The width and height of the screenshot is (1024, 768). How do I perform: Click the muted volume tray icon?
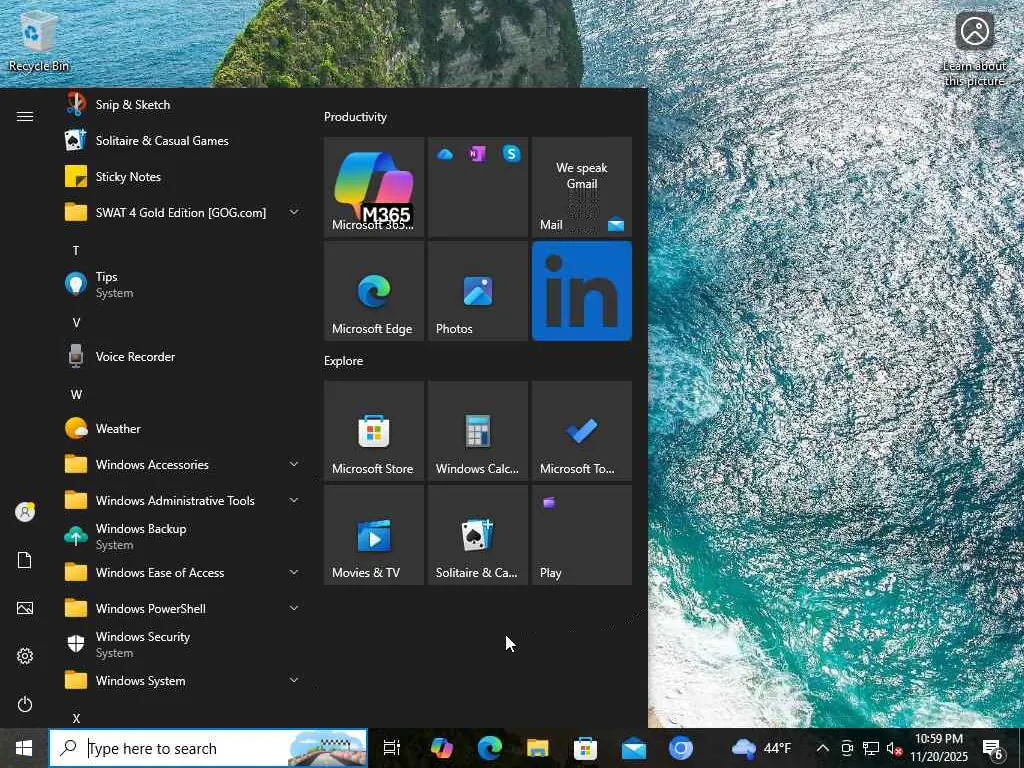click(894, 748)
